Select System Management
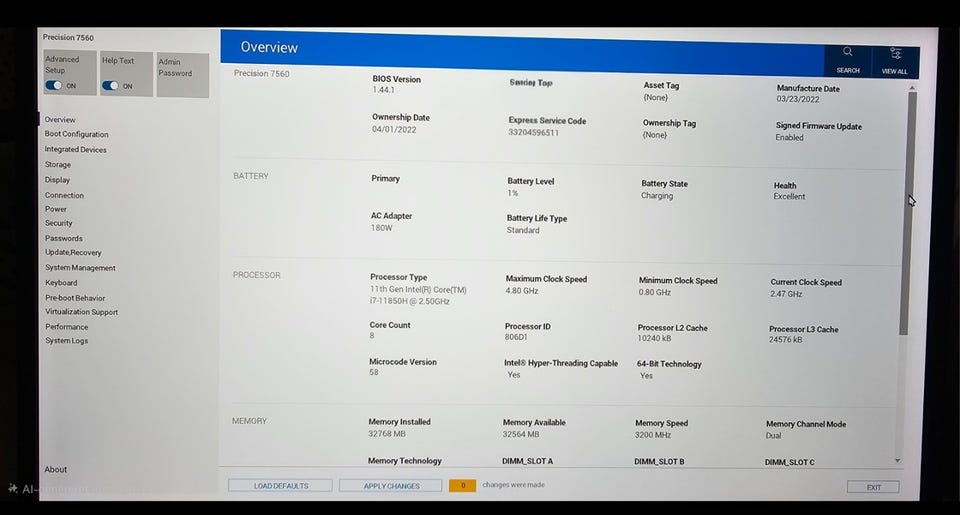The image size is (960, 515). (x=80, y=268)
